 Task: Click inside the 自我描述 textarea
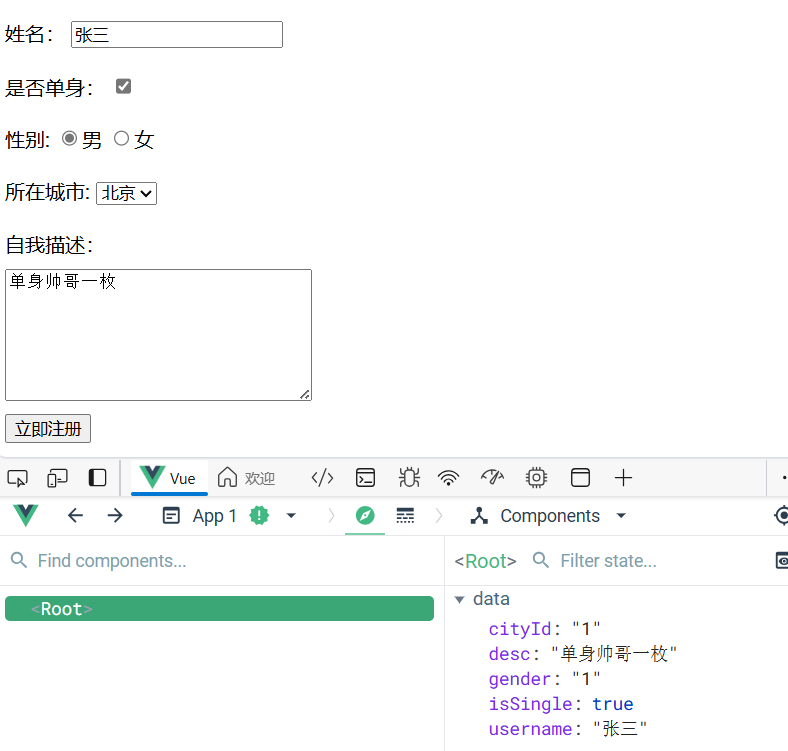[x=158, y=335]
